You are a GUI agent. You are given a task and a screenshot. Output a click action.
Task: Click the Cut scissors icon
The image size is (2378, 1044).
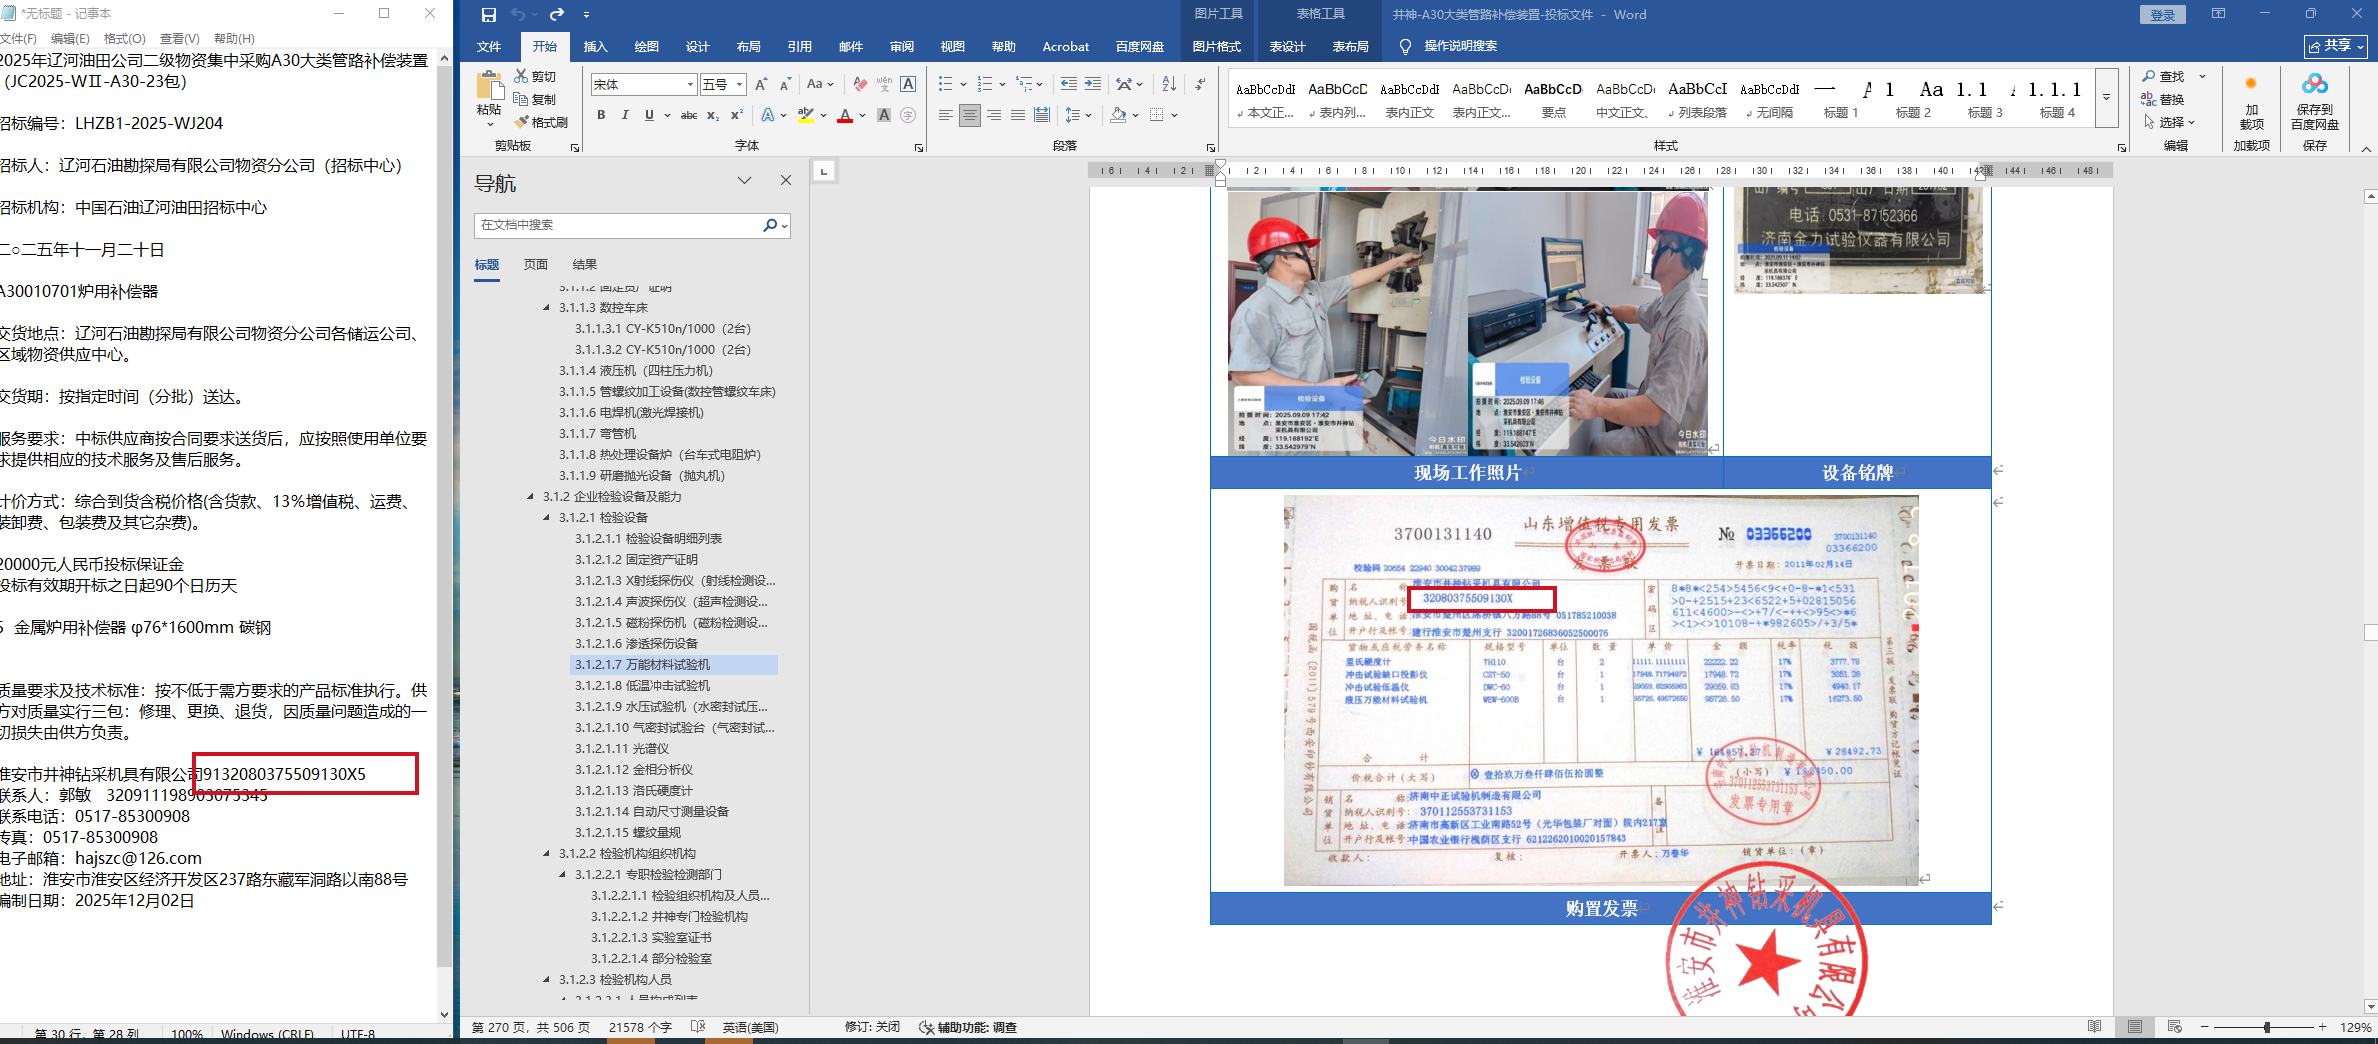522,76
